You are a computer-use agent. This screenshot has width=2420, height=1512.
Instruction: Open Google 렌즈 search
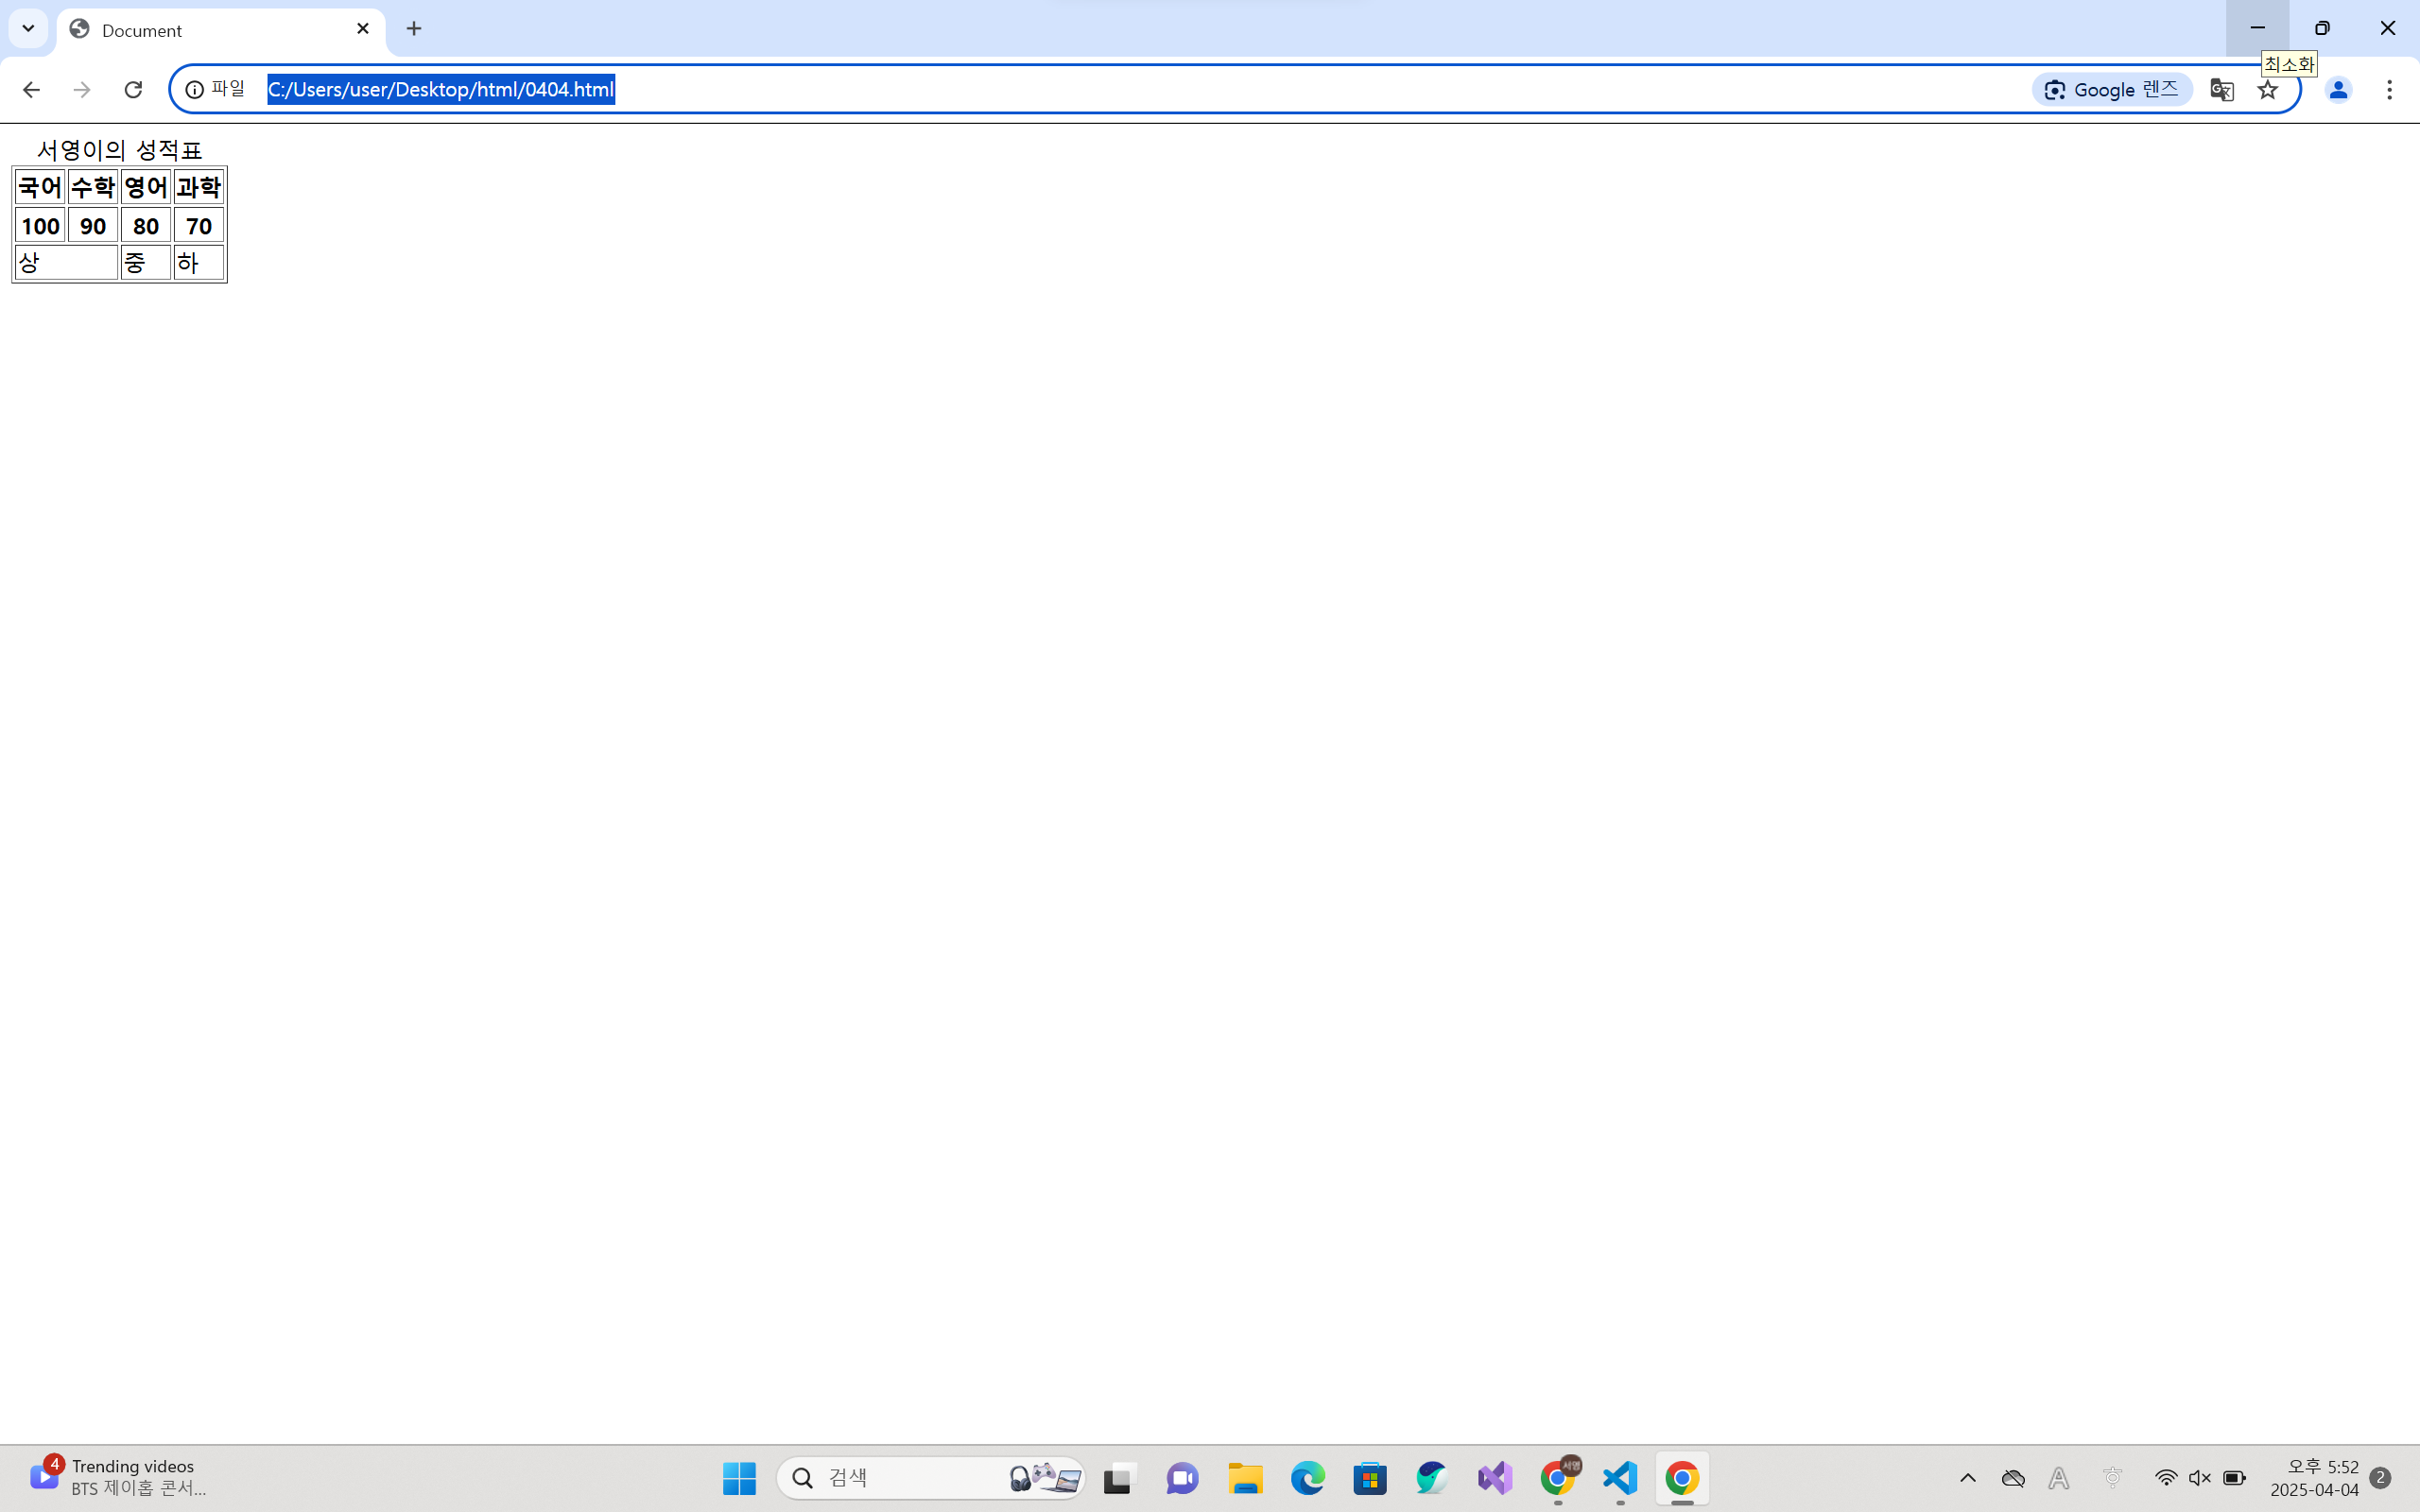[x=2111, y=90]
